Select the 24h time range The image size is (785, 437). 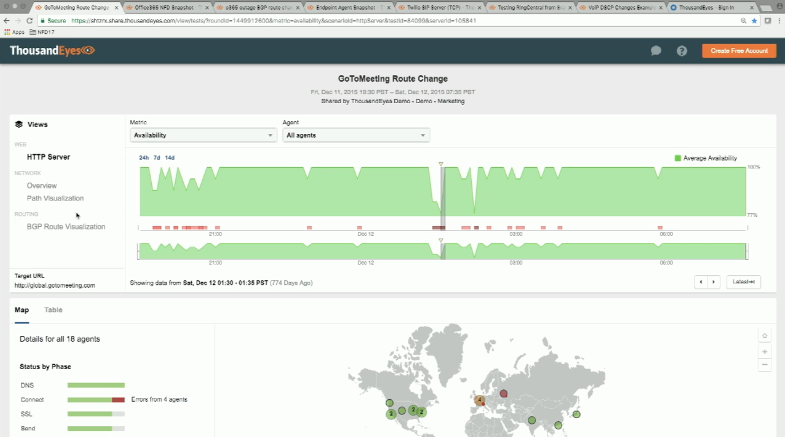pyautogui.click(x=144, y=157)
